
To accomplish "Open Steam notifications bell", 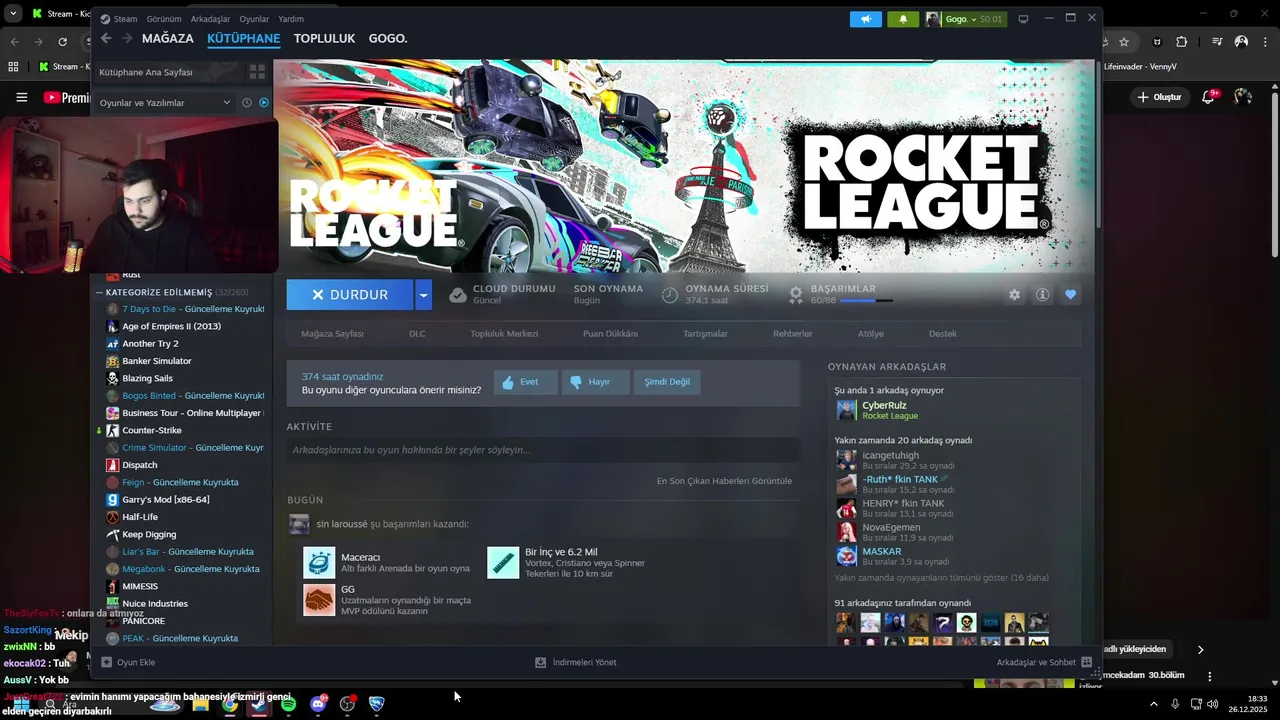I will (x=903, y=19).
